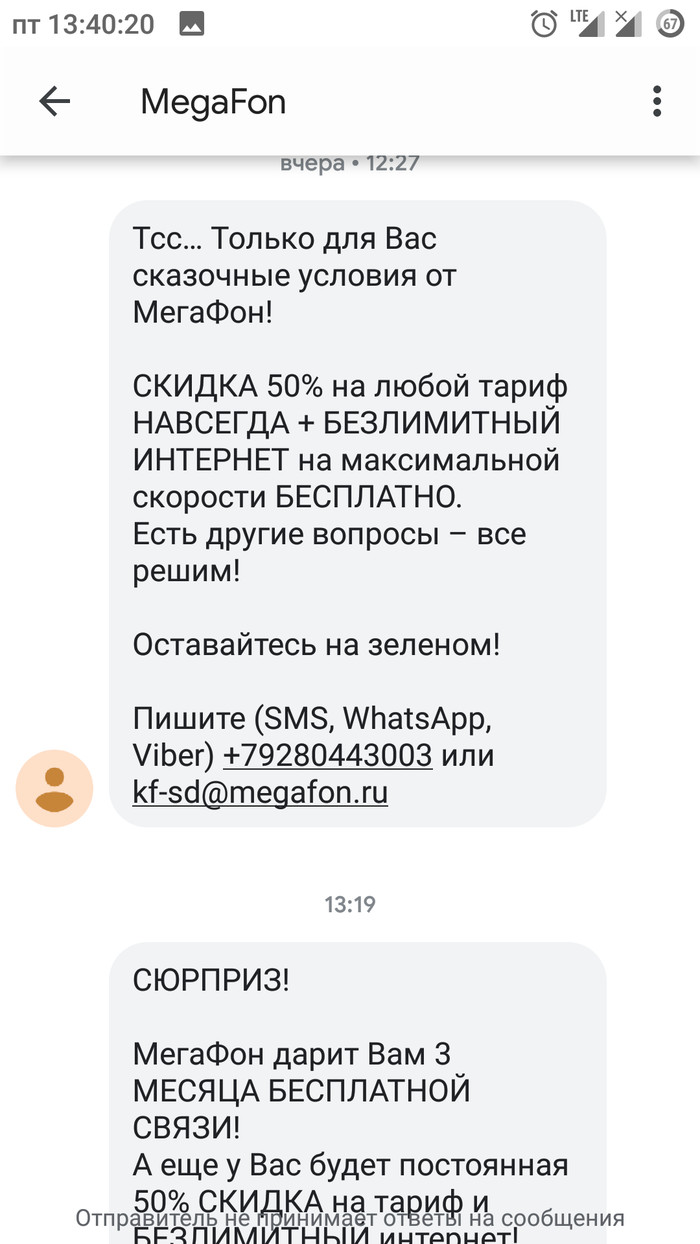Tap the no-signal SIM icon with cross
The image size is (700, 1244).
[x=626, y=23]
